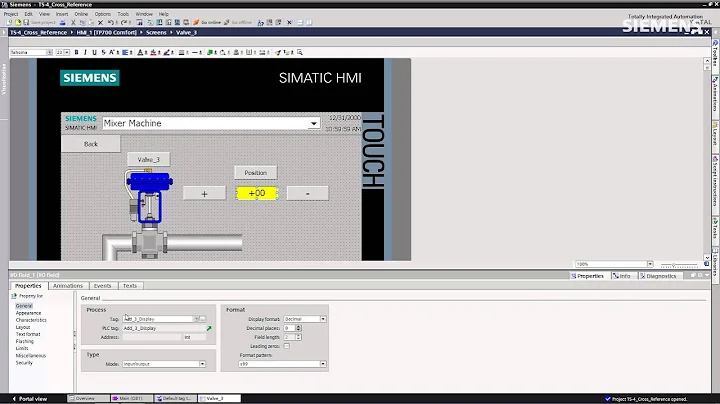Click the Delete X icon in main toolbar
The width and height of the screenshot is (720, 404).
click(100, 22)
